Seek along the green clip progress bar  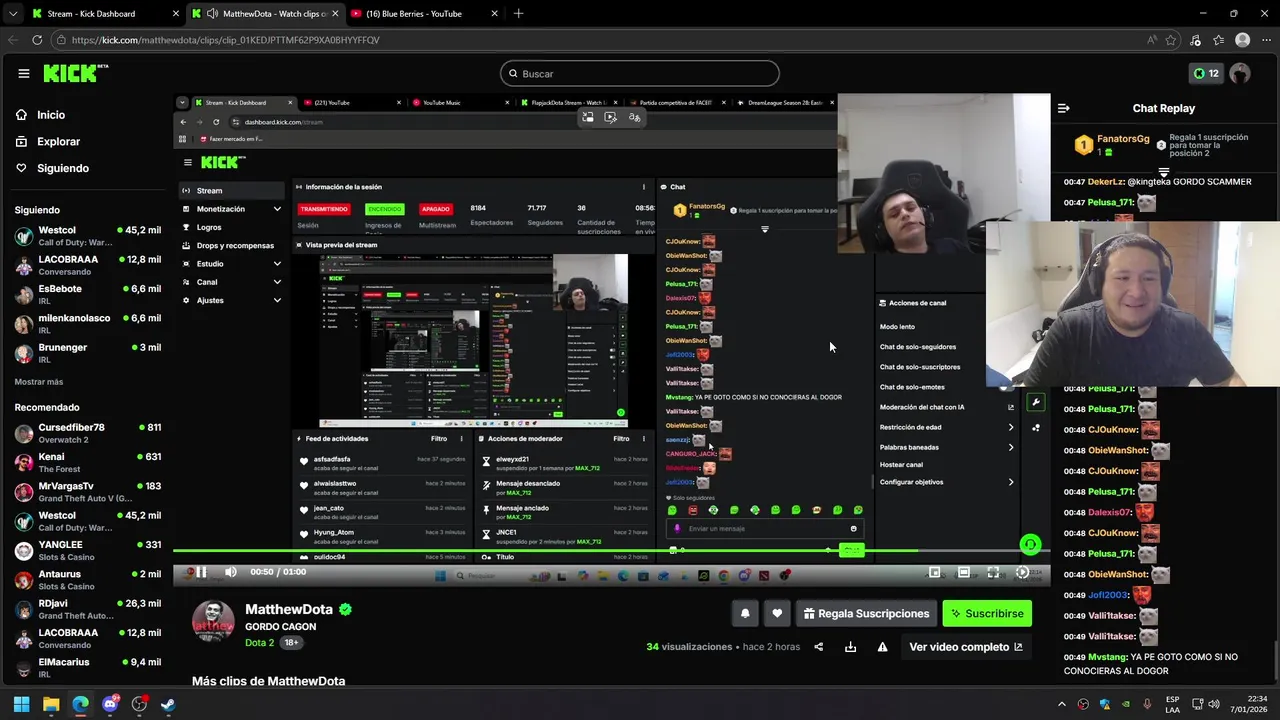[x=611, y=551]
